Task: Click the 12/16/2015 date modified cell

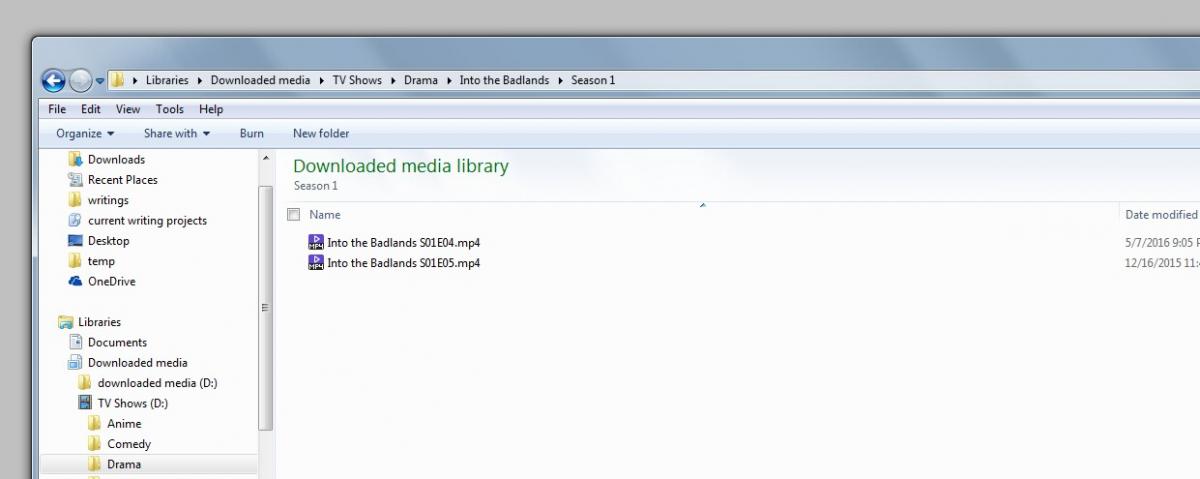Action: (1162, 263)
